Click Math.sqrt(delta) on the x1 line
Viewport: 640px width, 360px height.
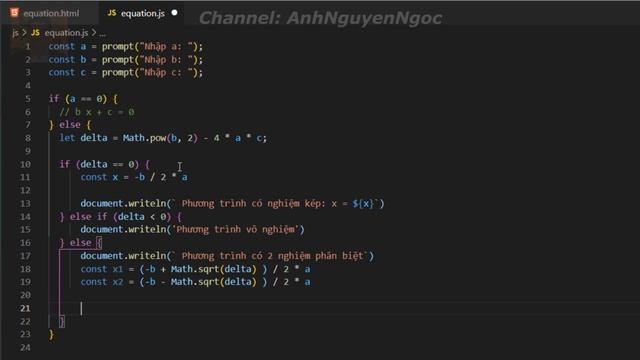(x=213, y=269)
